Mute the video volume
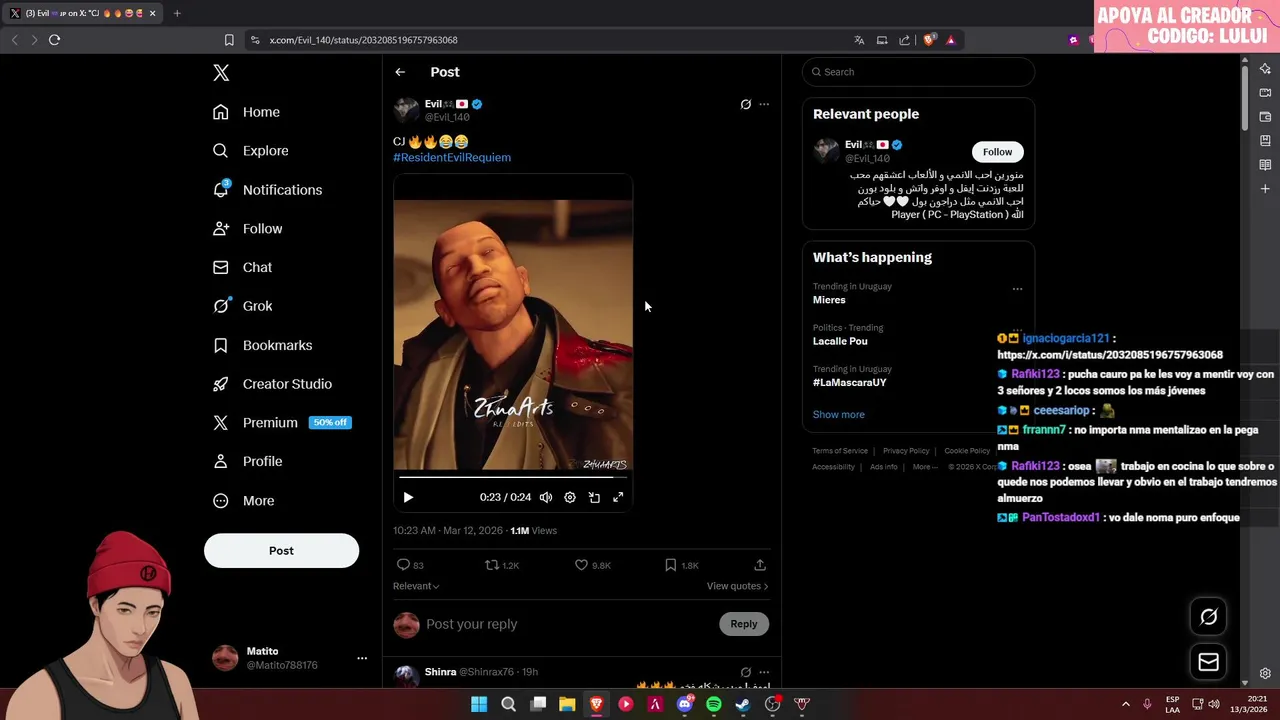 pos(546,497)
